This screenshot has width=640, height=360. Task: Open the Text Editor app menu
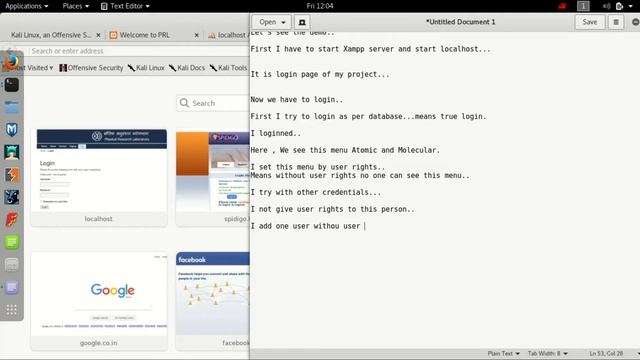click(125, 6)
